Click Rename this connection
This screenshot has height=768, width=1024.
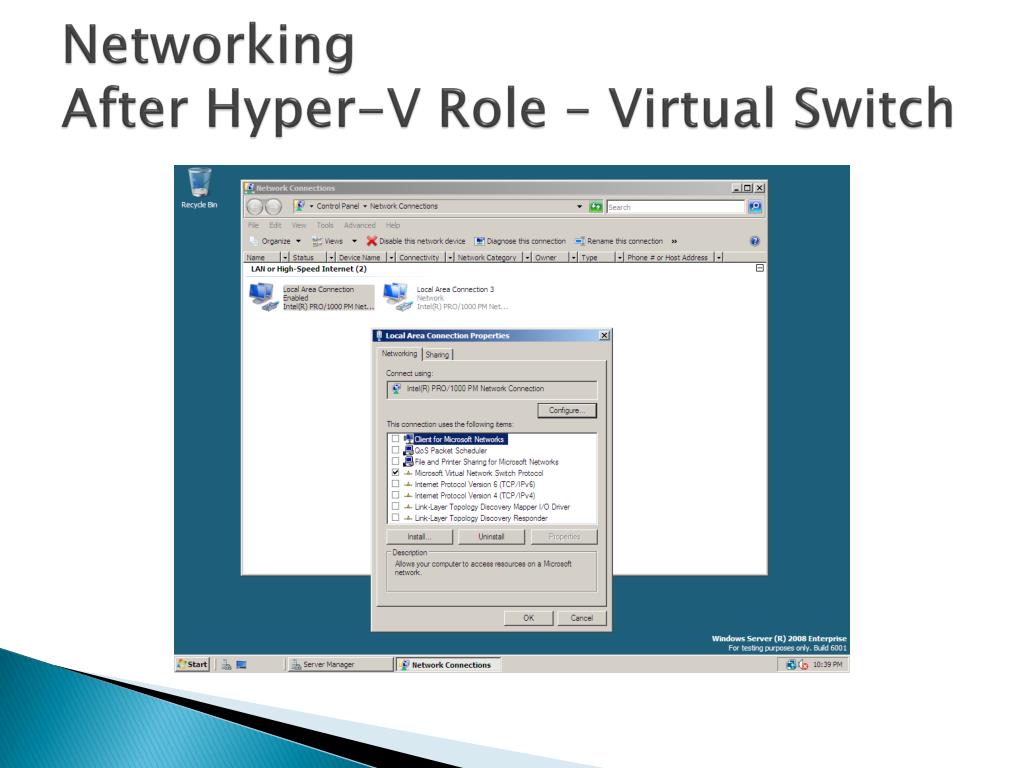coord(618,241)
